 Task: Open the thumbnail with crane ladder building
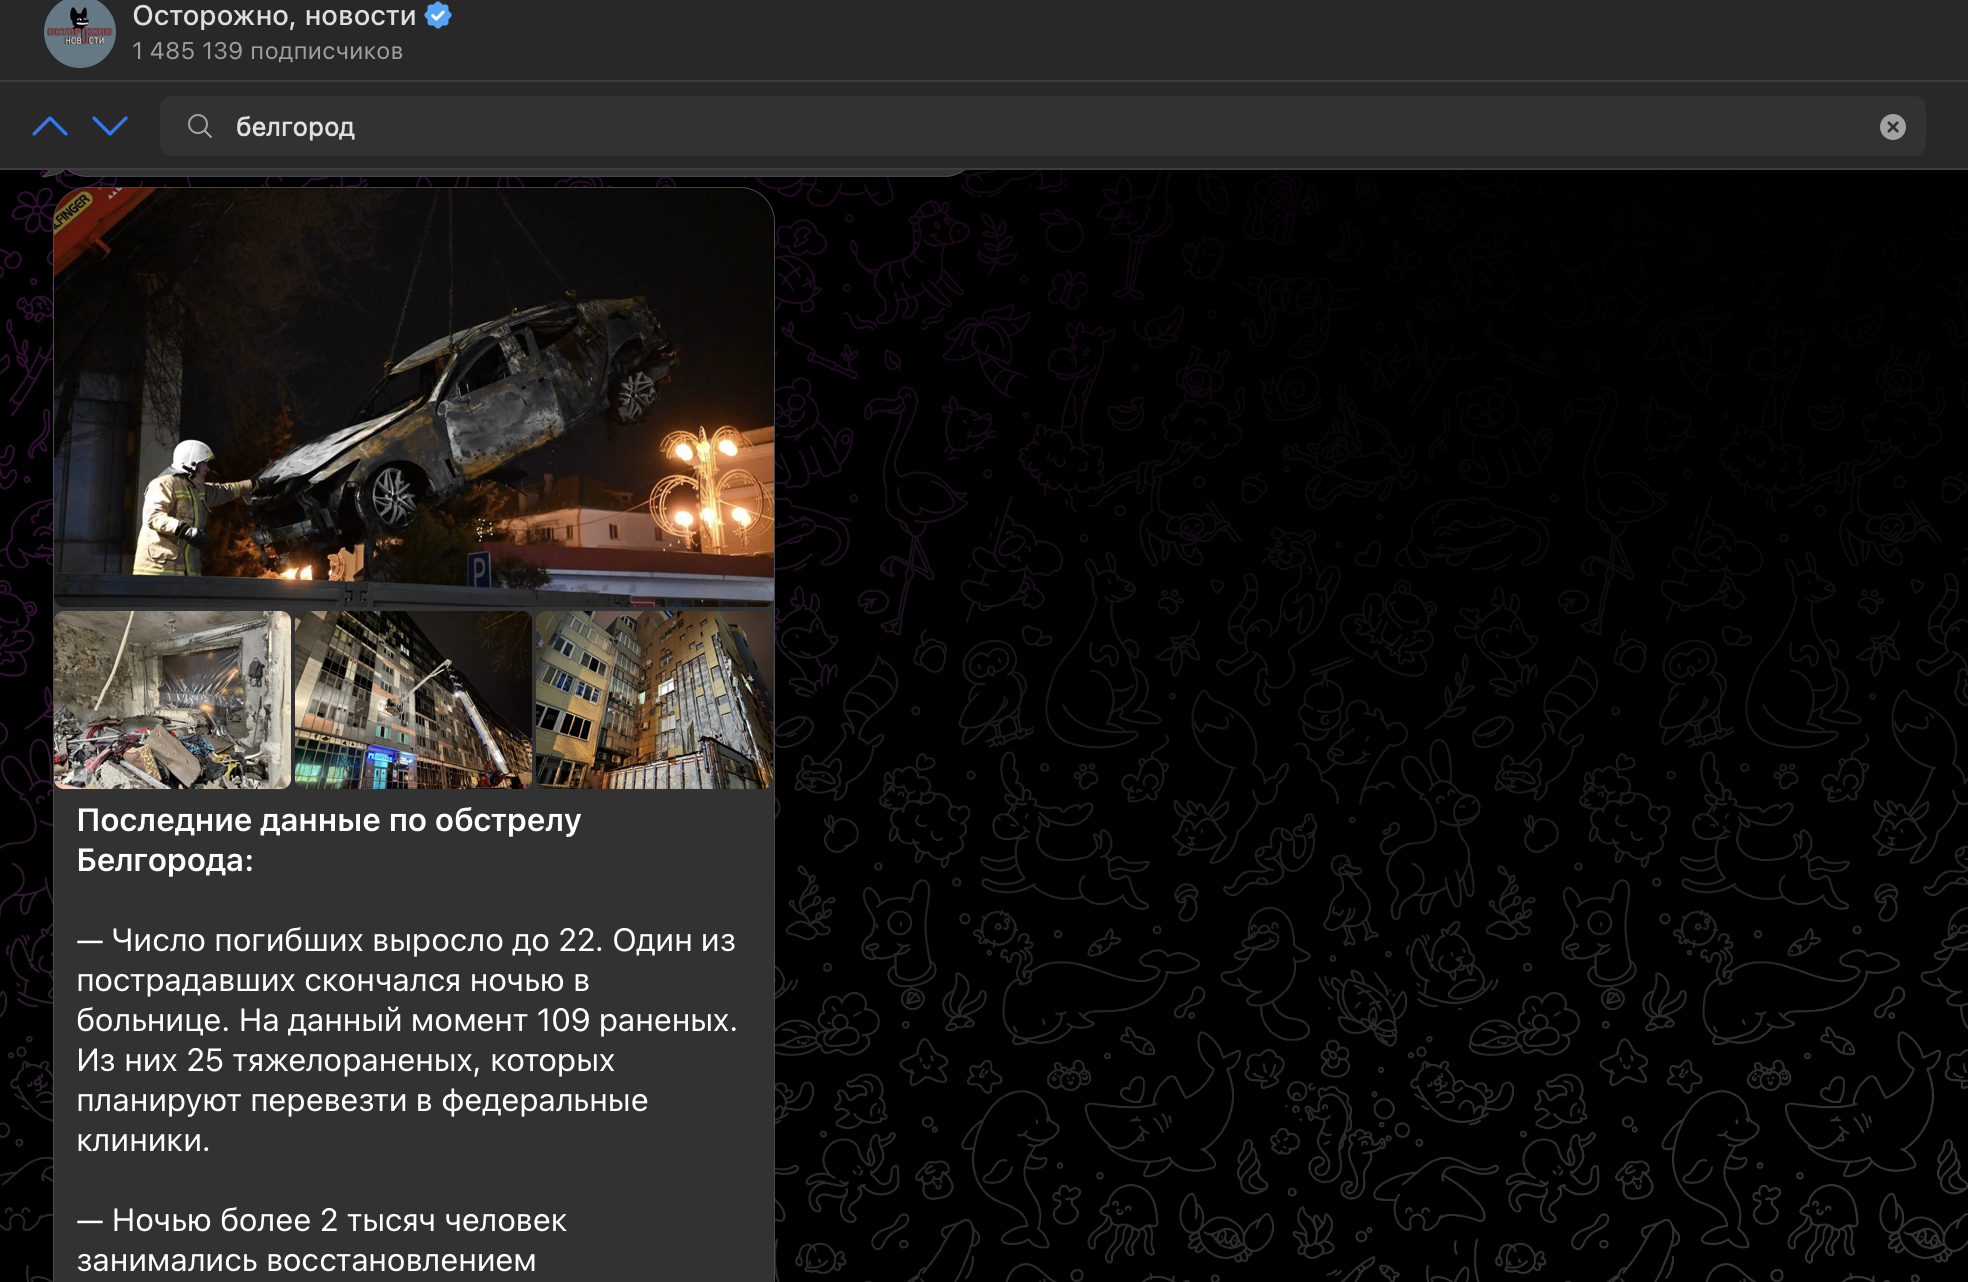[413, 700]
